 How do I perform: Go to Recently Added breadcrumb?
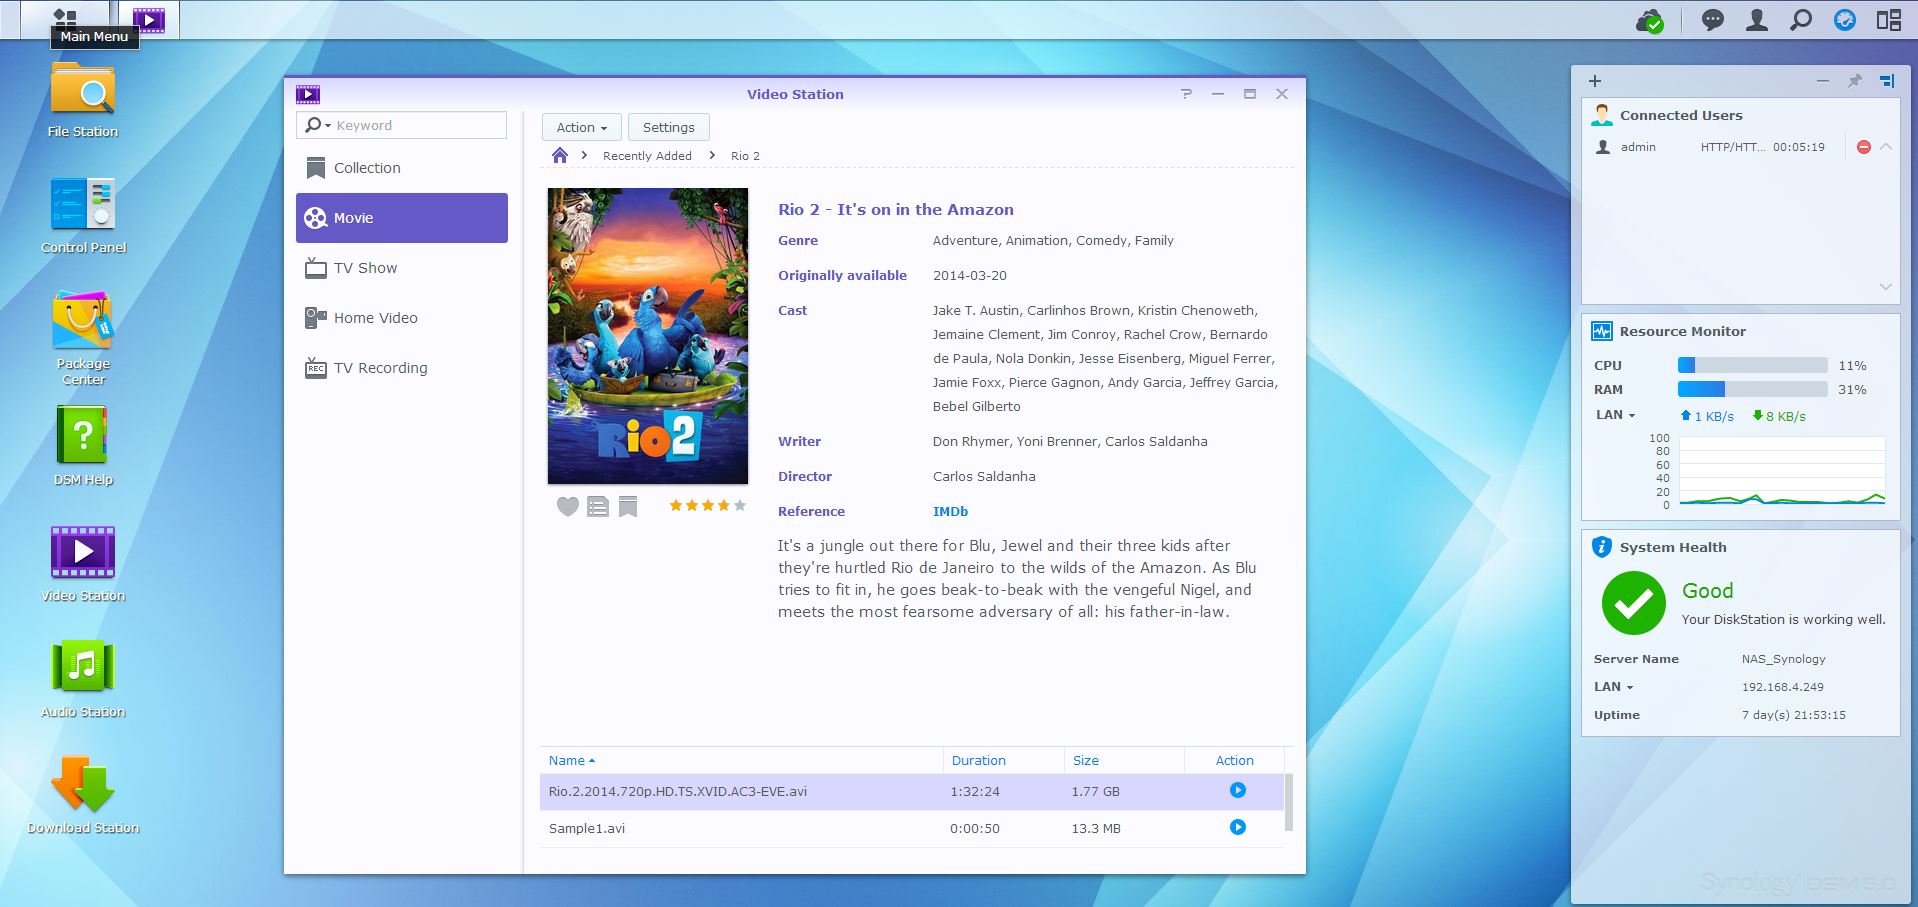tap(647, 156)
